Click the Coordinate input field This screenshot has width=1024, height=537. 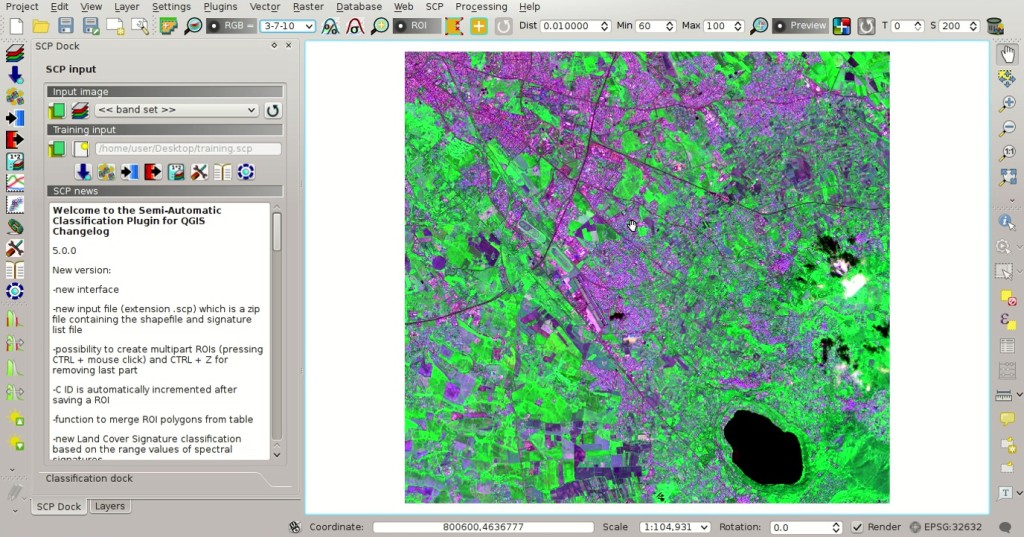click(483, 527)
